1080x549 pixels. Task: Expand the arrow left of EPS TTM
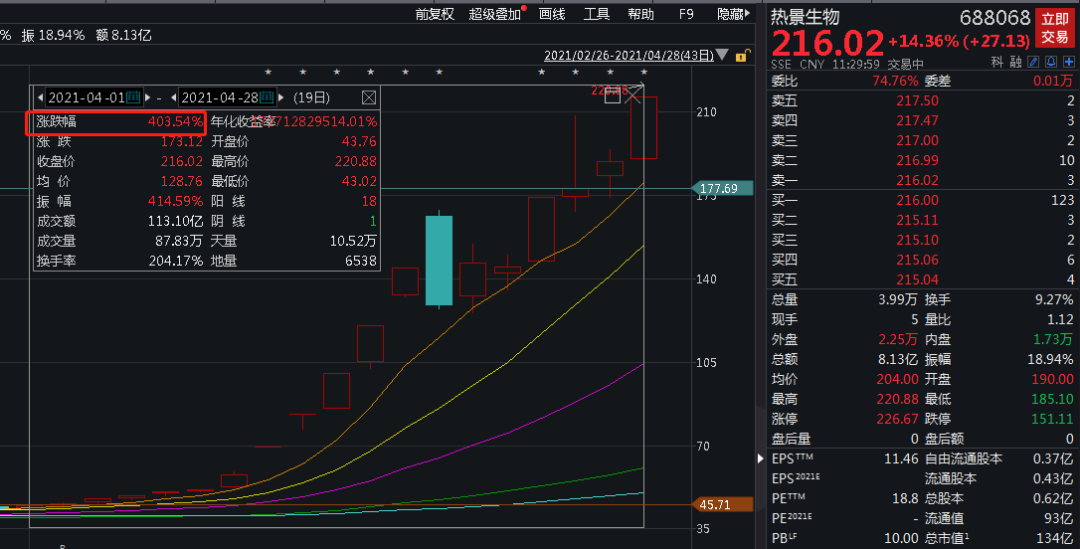pos(760,458)
